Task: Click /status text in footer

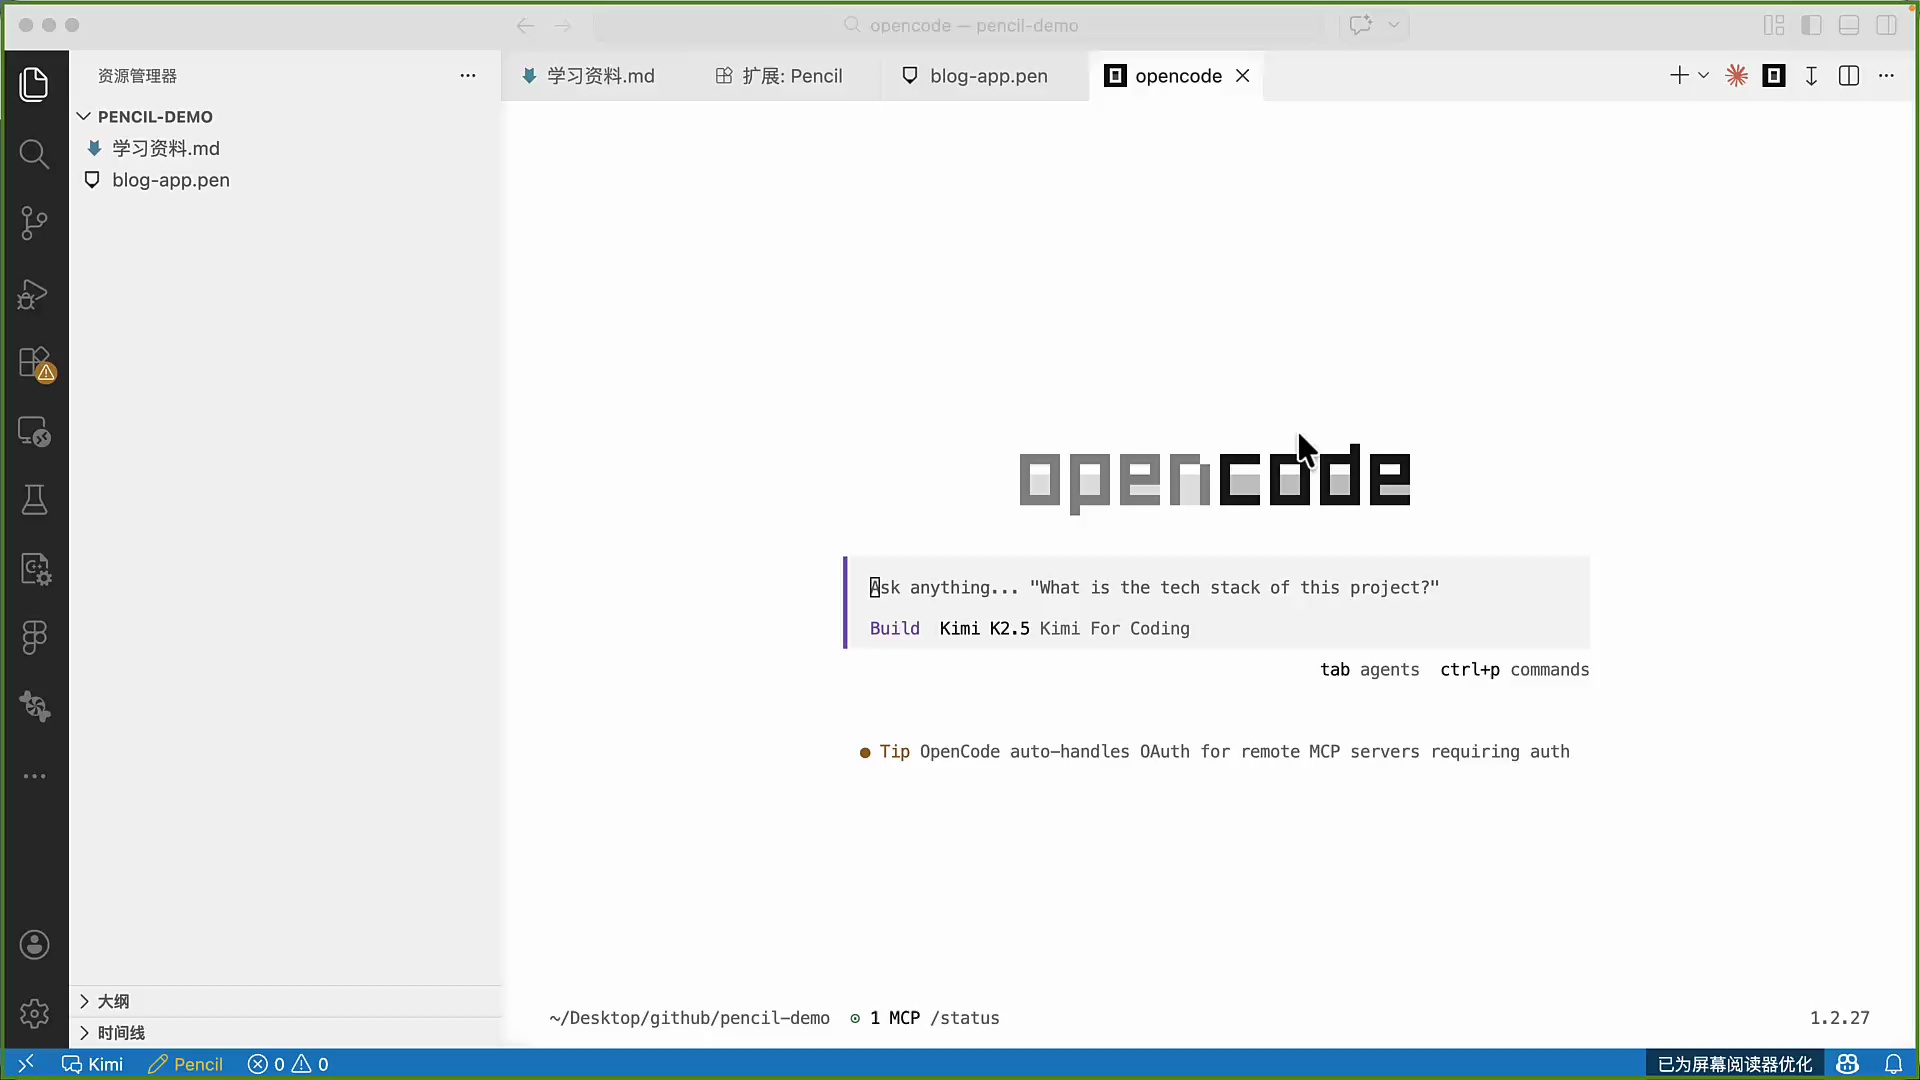Action: (964, 1018)
